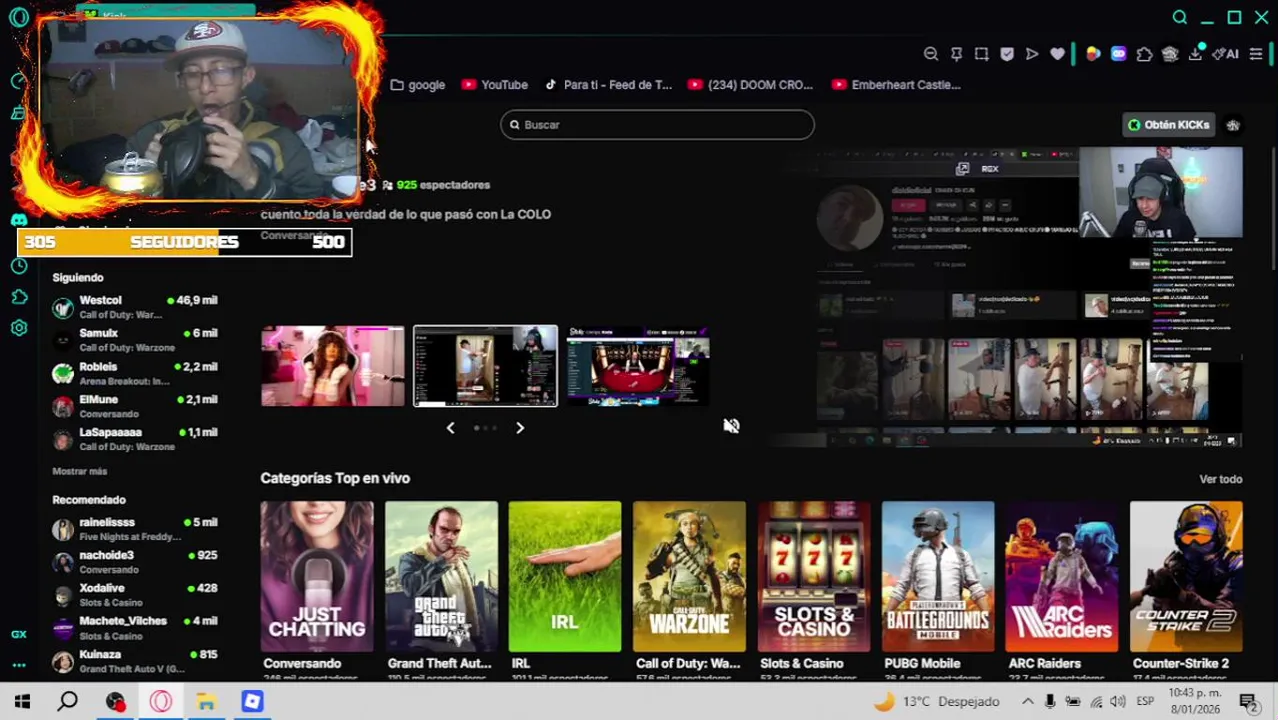
Task: Open Robleis channel in sidebar
Action: coord(135,373)
